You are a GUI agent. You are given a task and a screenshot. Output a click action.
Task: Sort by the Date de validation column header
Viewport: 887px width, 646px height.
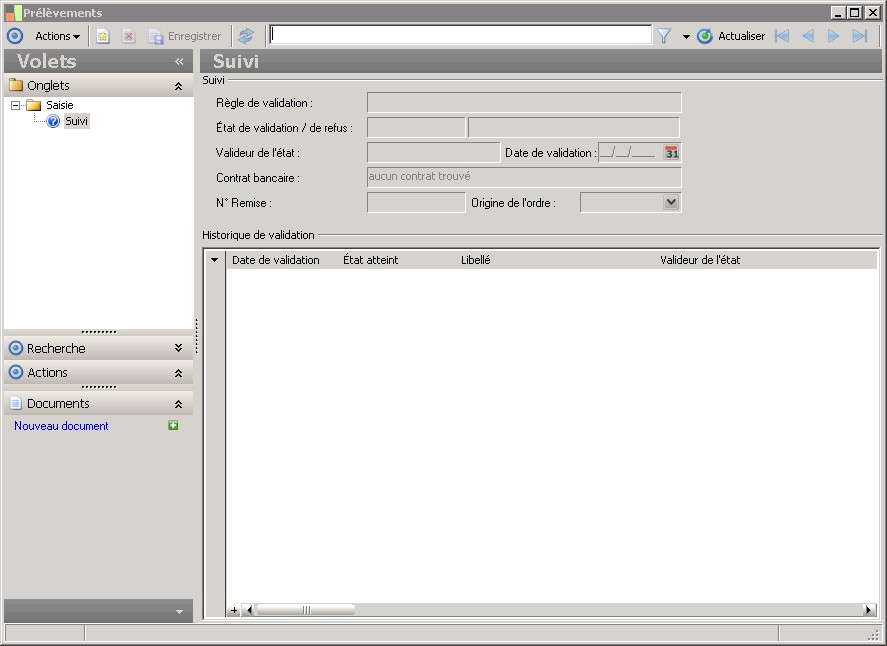[x=275, y=260]
